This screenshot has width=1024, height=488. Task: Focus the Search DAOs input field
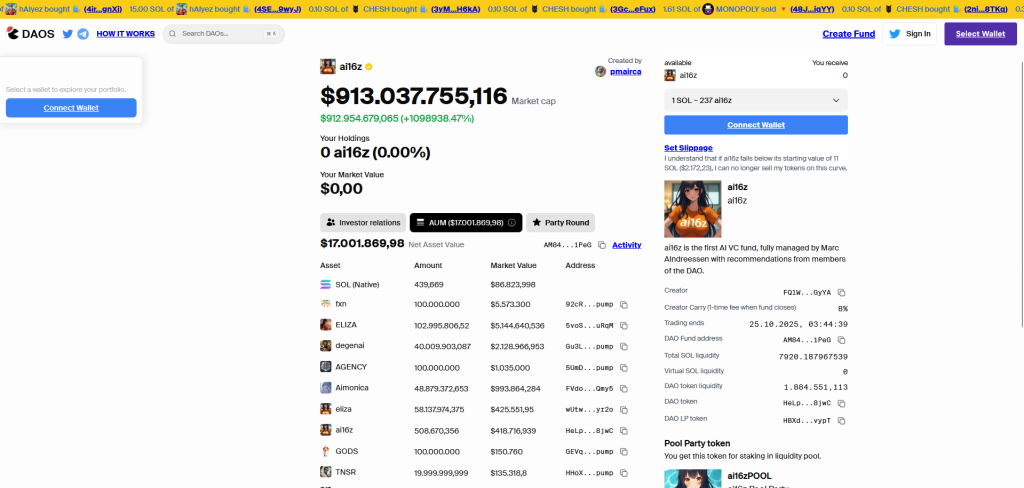(x=223, y=34)
